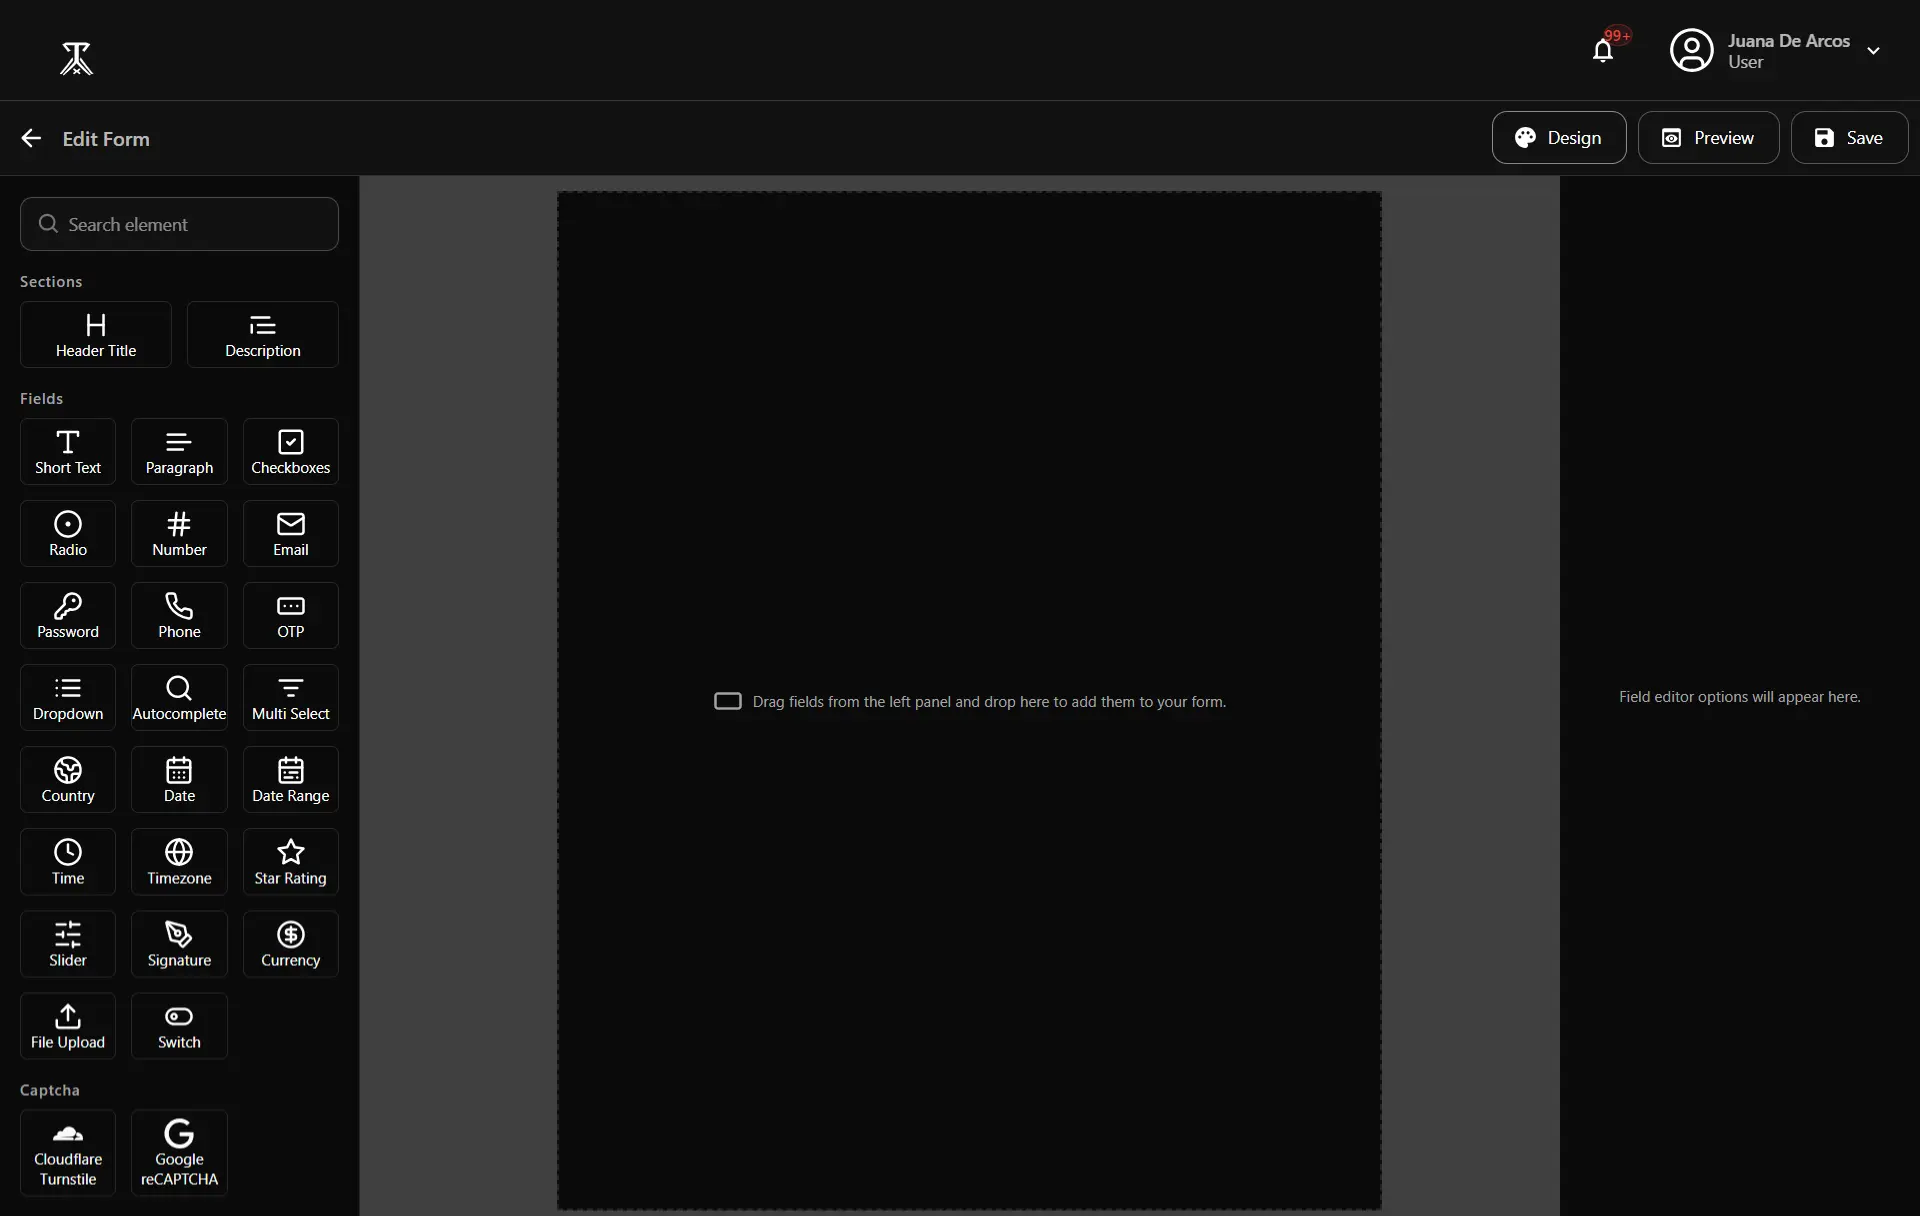Select the Signature field element
This screenshot has height=1216, width=1920.
[179, 944]
